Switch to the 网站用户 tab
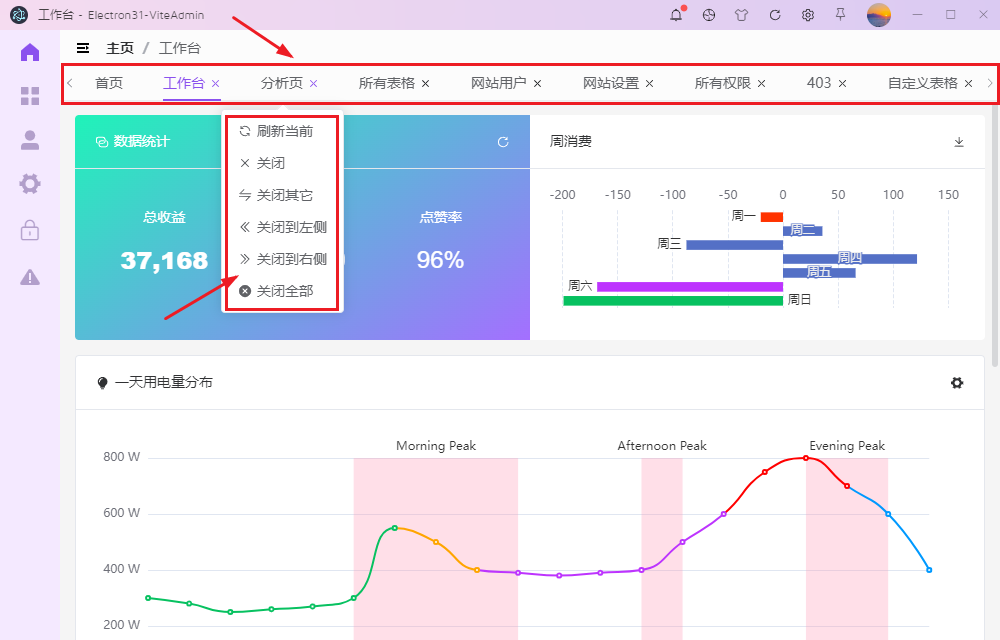1000x640 pixels. [499, 84]
